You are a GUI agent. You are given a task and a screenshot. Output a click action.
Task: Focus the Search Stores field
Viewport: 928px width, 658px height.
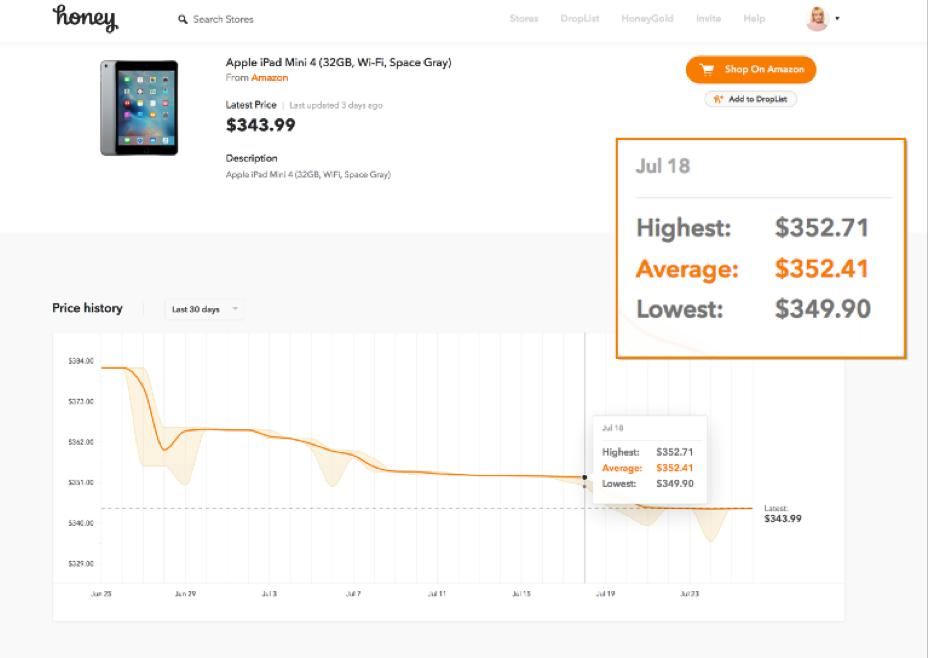click(223, 20)
